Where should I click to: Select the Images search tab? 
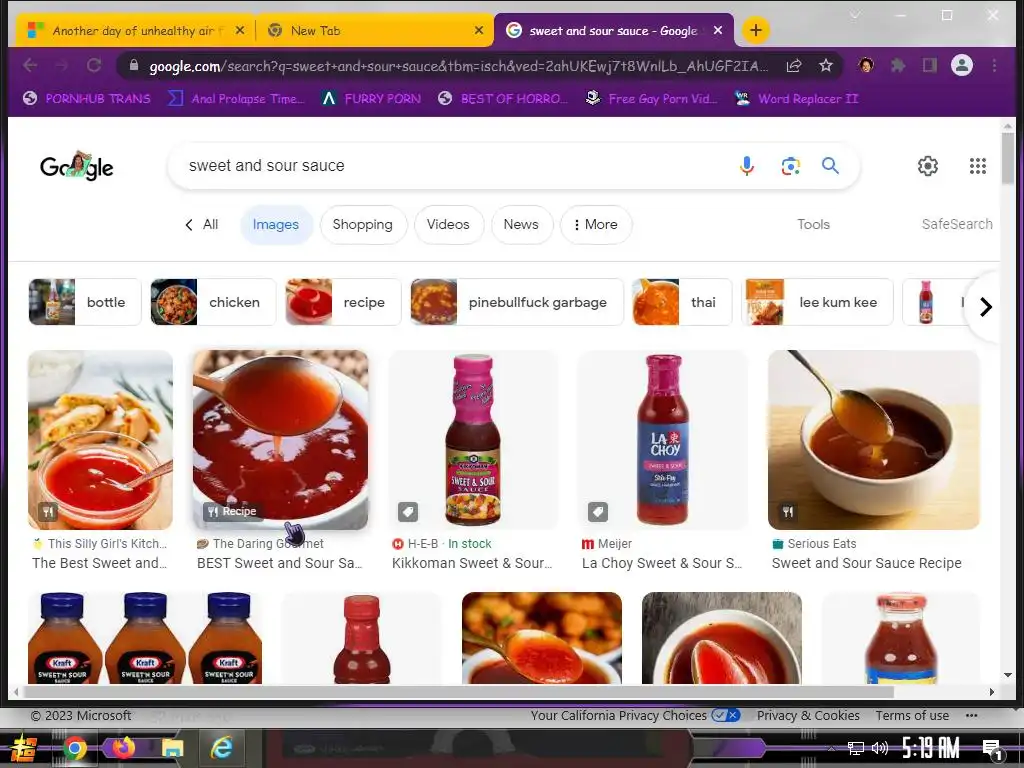tap(276, 225)
